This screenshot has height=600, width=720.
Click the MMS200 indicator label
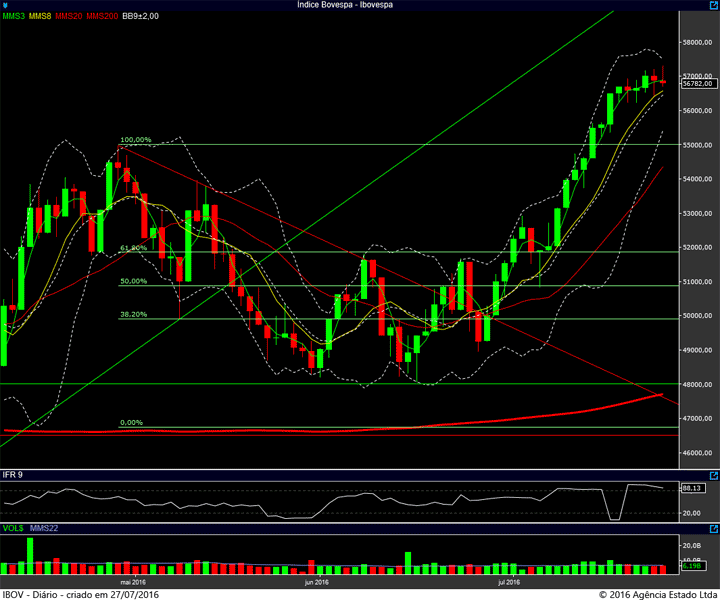tap(102, 16)
